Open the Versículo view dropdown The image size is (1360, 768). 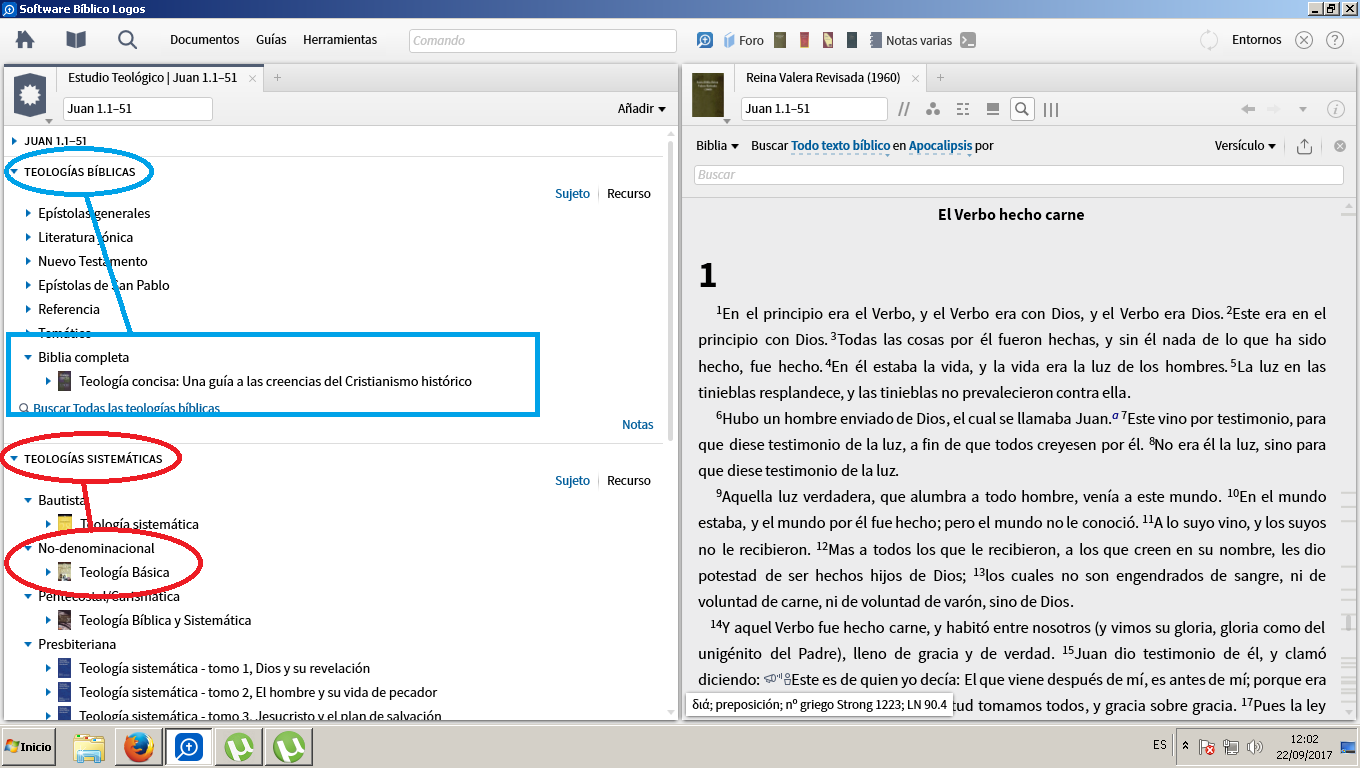pos(1245,145)
